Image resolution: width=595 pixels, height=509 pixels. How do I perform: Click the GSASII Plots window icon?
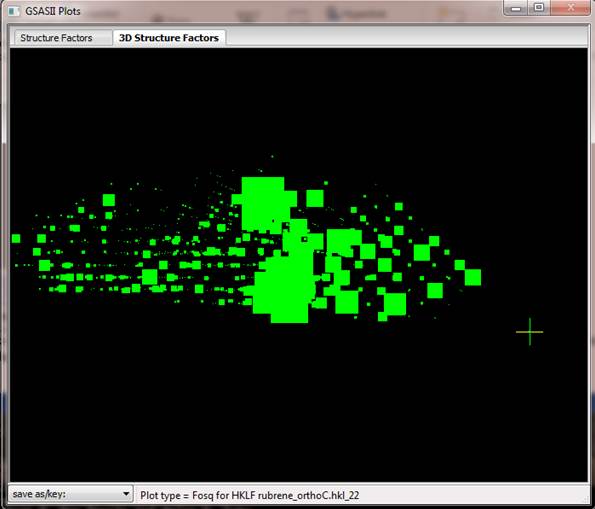click(x=14, y=11)
